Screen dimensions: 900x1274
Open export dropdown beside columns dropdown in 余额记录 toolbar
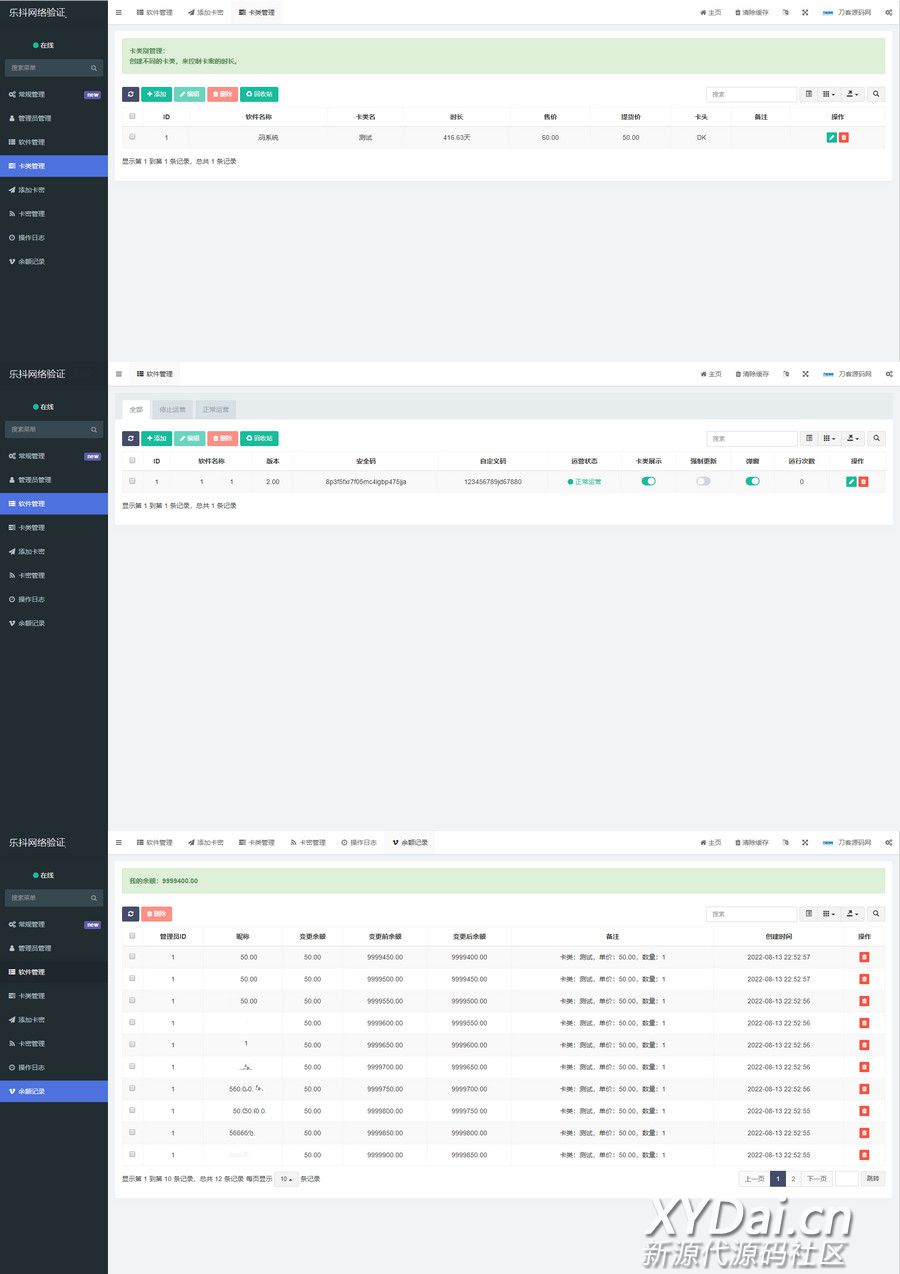click(853, 914)
